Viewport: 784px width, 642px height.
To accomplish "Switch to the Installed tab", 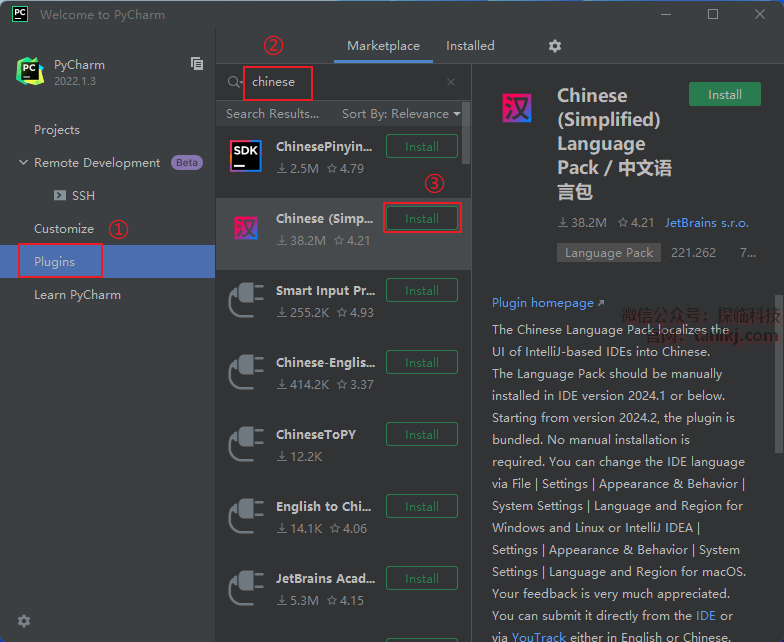I will click(470, 46).
